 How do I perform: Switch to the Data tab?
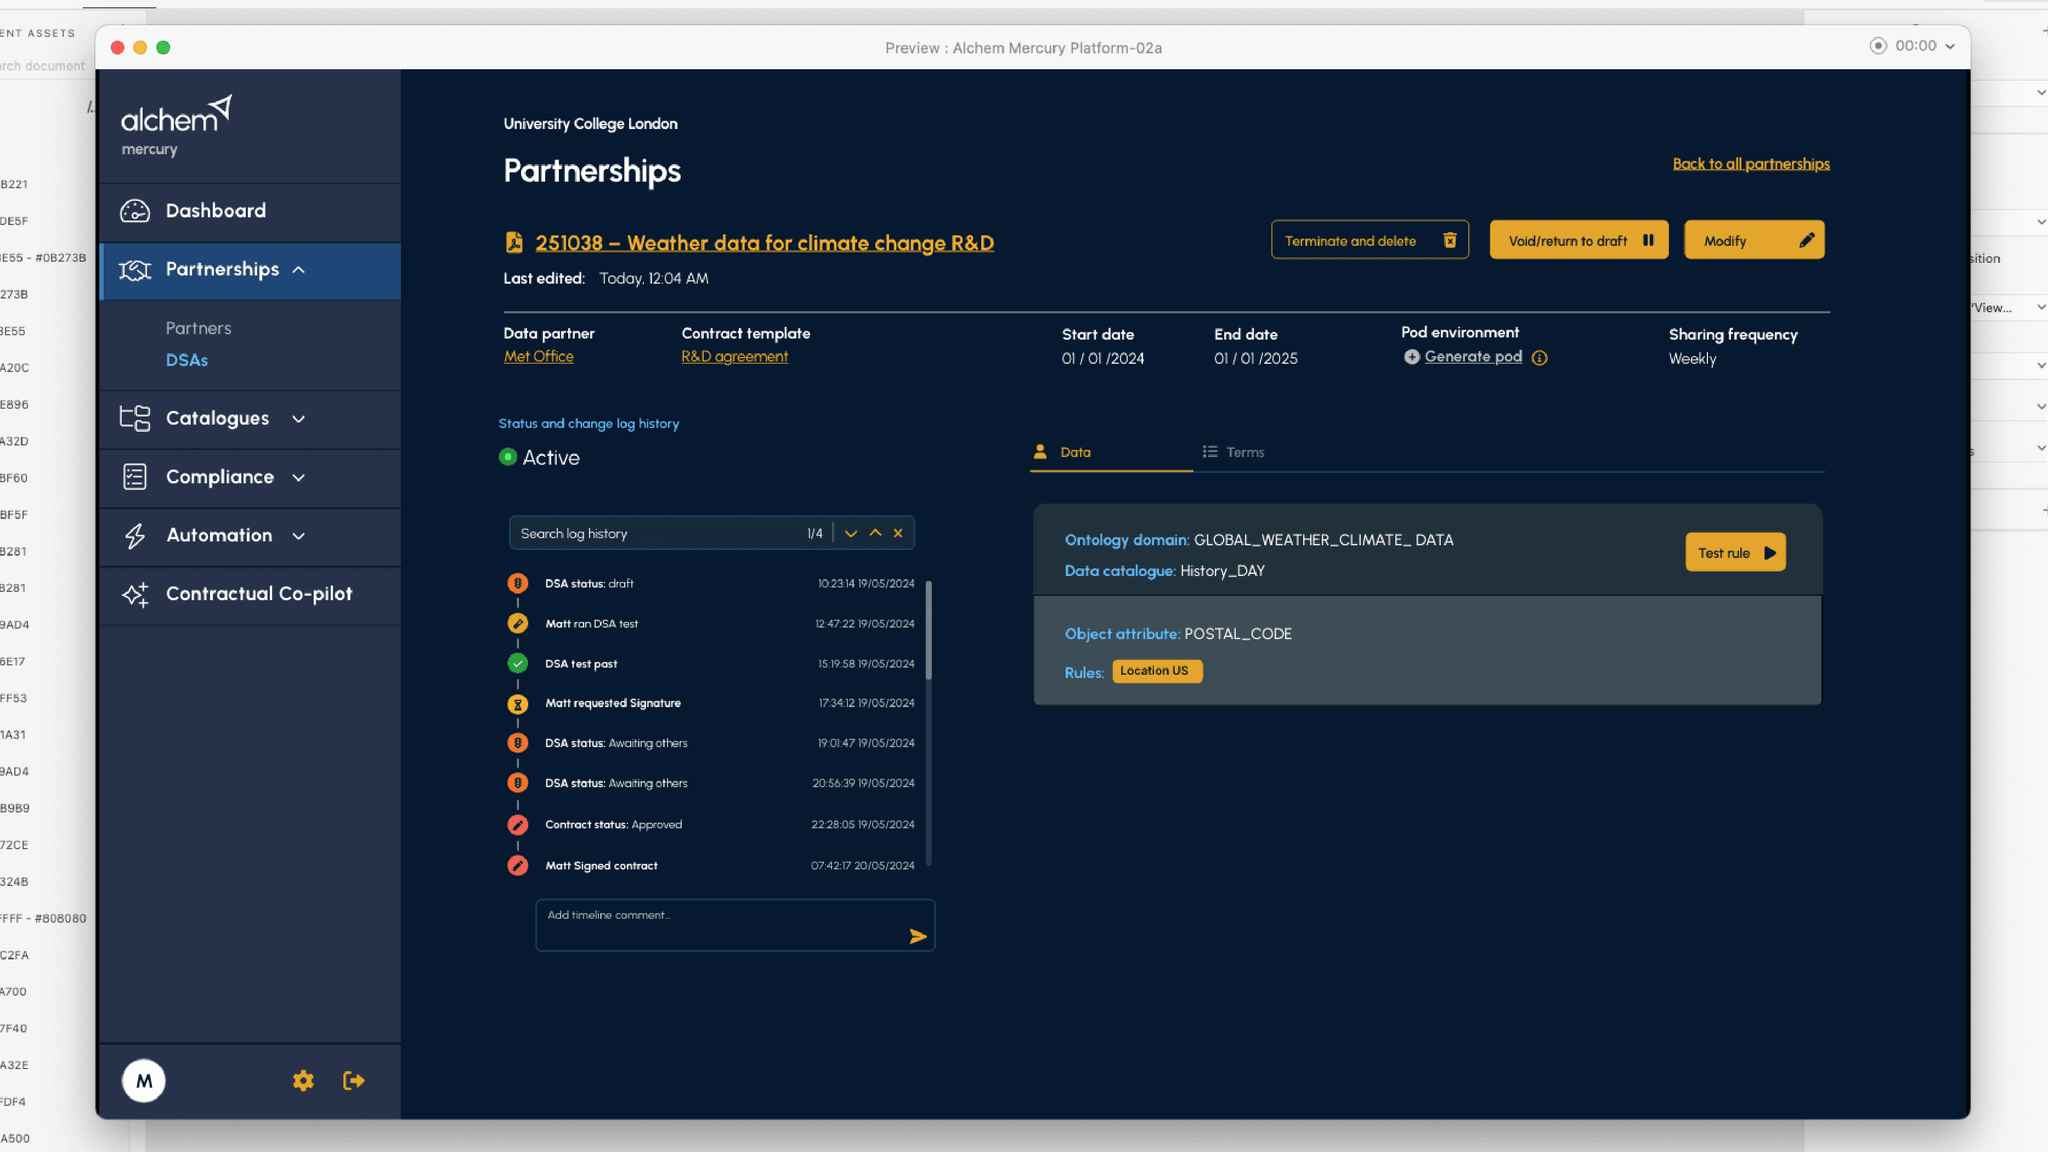[x=1111, y=452]
